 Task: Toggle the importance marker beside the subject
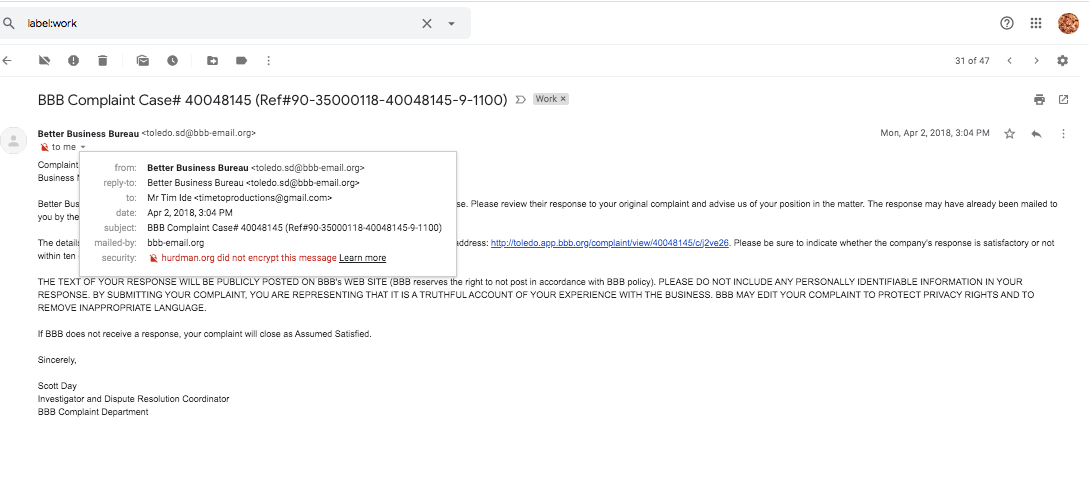(x=519, y=100)
